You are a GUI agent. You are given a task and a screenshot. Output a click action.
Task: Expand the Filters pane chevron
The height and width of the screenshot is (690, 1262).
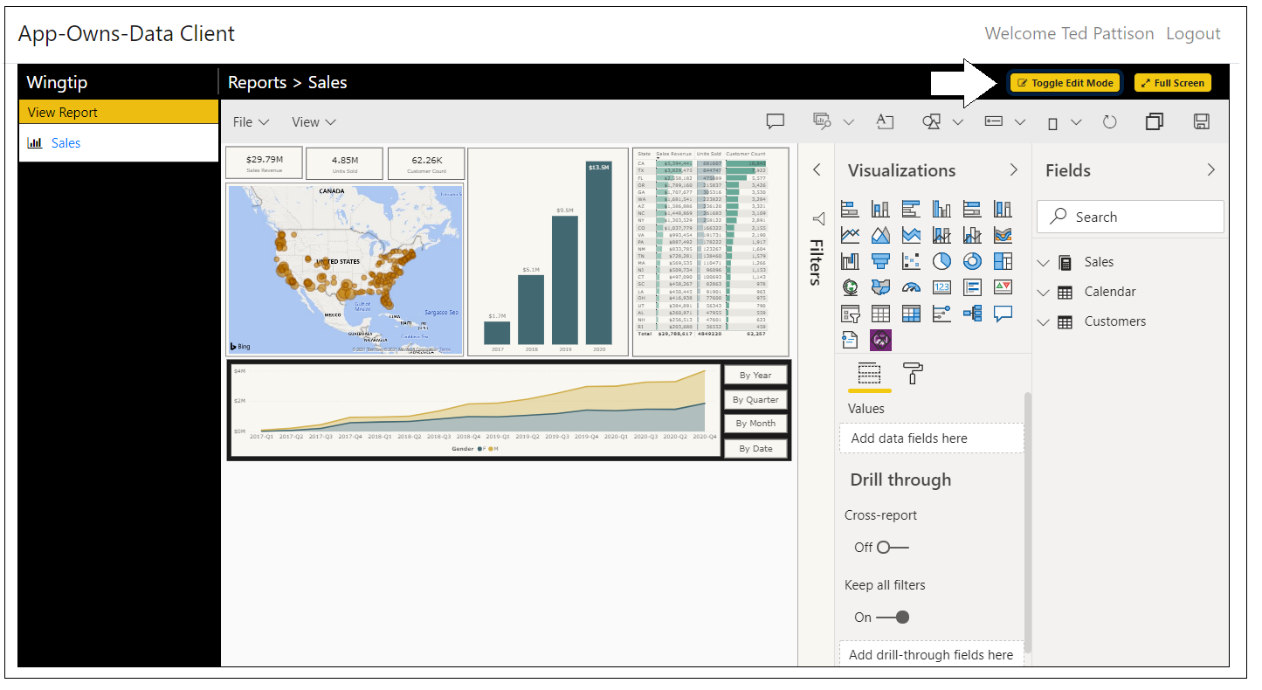(x=816, y=170)
